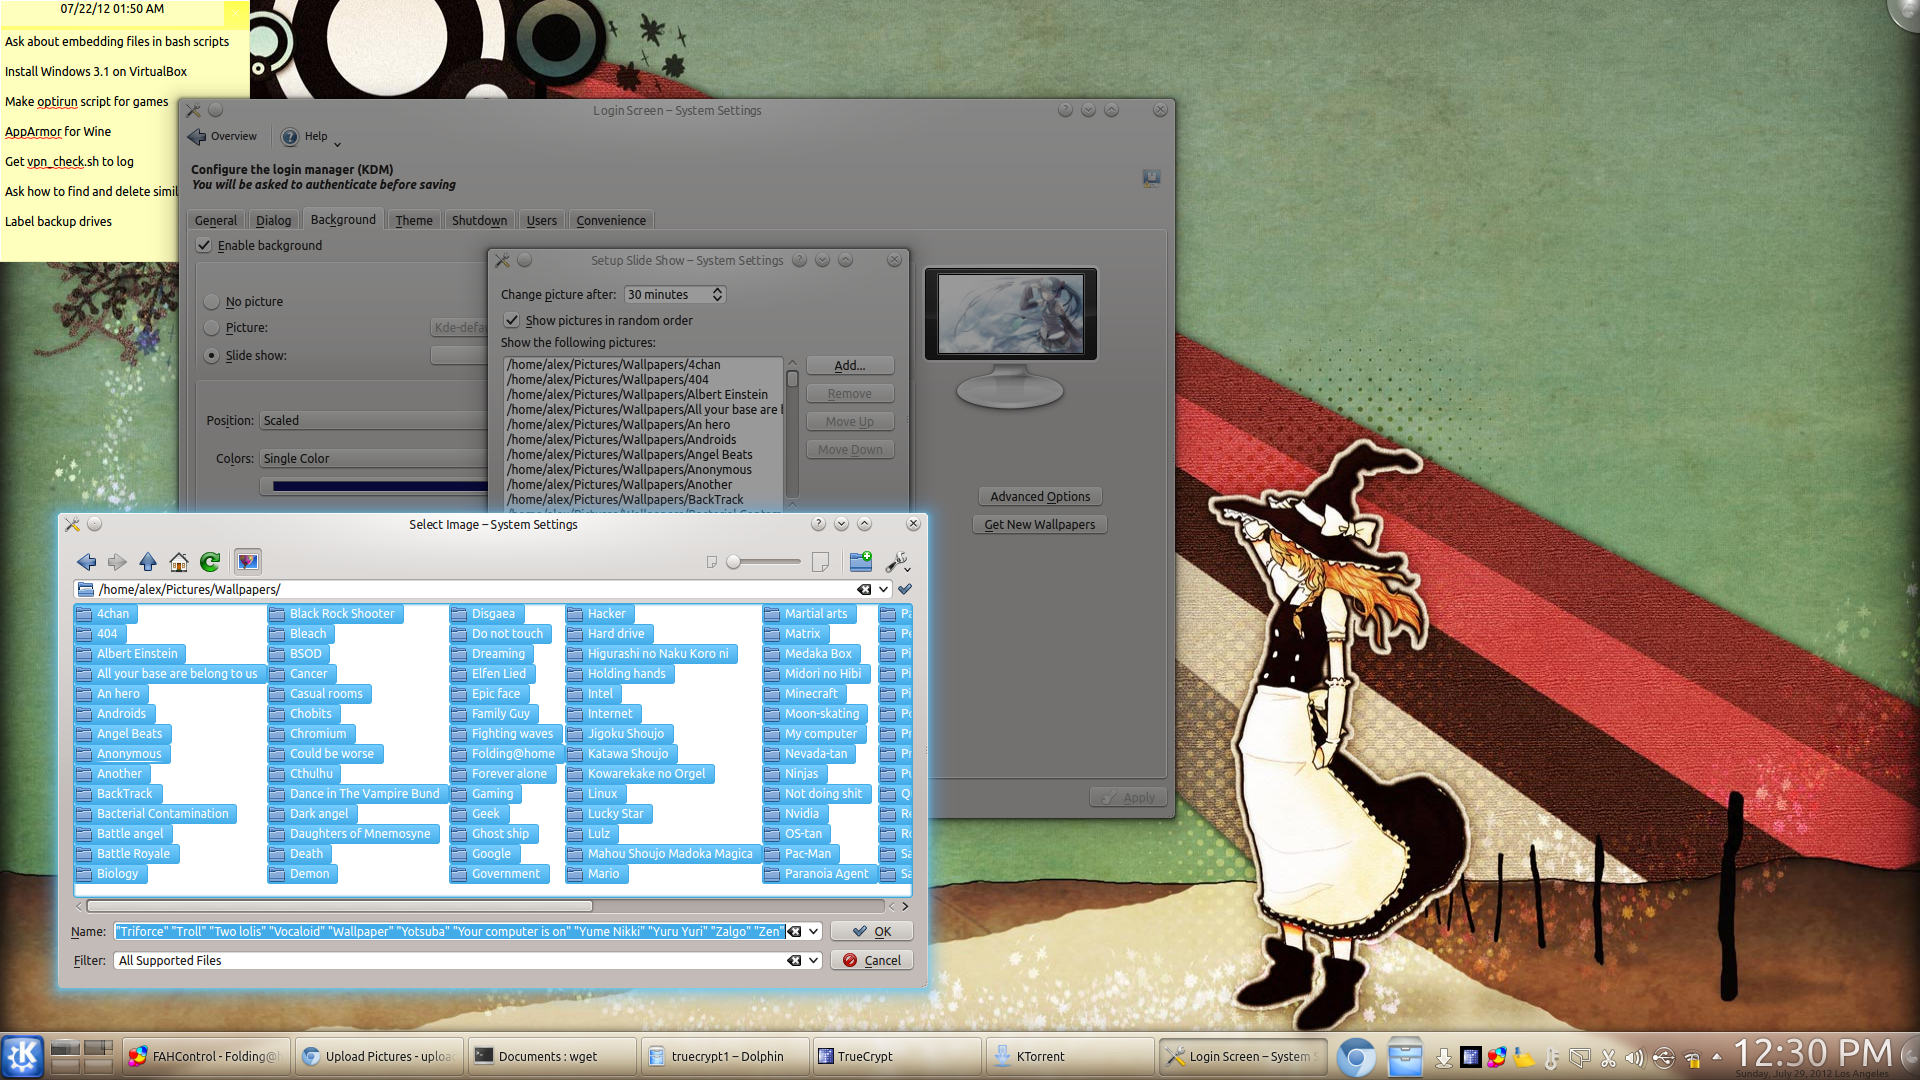Switch to the Shutdown tab
The width and height of the screenshot is (1920, 1080).
click(479, 221)
